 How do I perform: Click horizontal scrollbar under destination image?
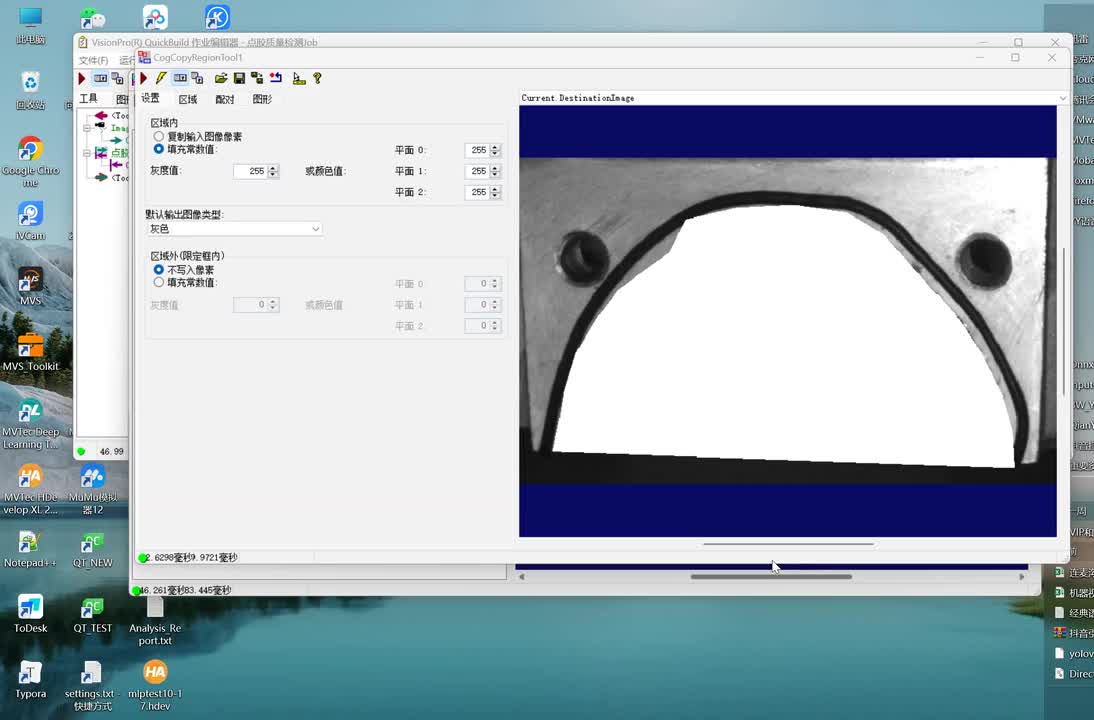788,543
